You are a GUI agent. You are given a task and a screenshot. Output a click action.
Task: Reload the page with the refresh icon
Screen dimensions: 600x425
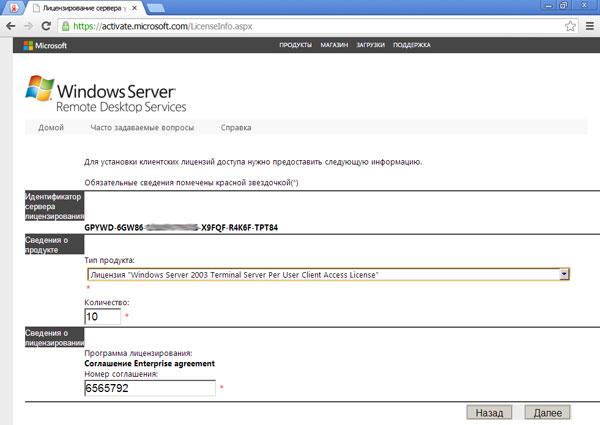[x=46, y=26]
